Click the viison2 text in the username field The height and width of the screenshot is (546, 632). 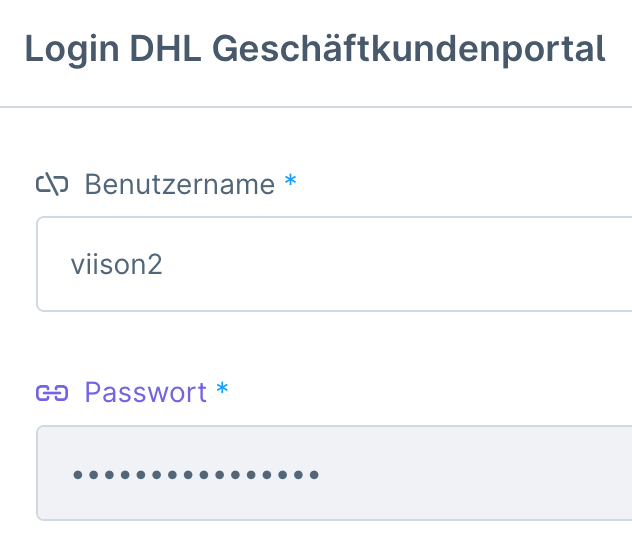[x=116, y=264]
